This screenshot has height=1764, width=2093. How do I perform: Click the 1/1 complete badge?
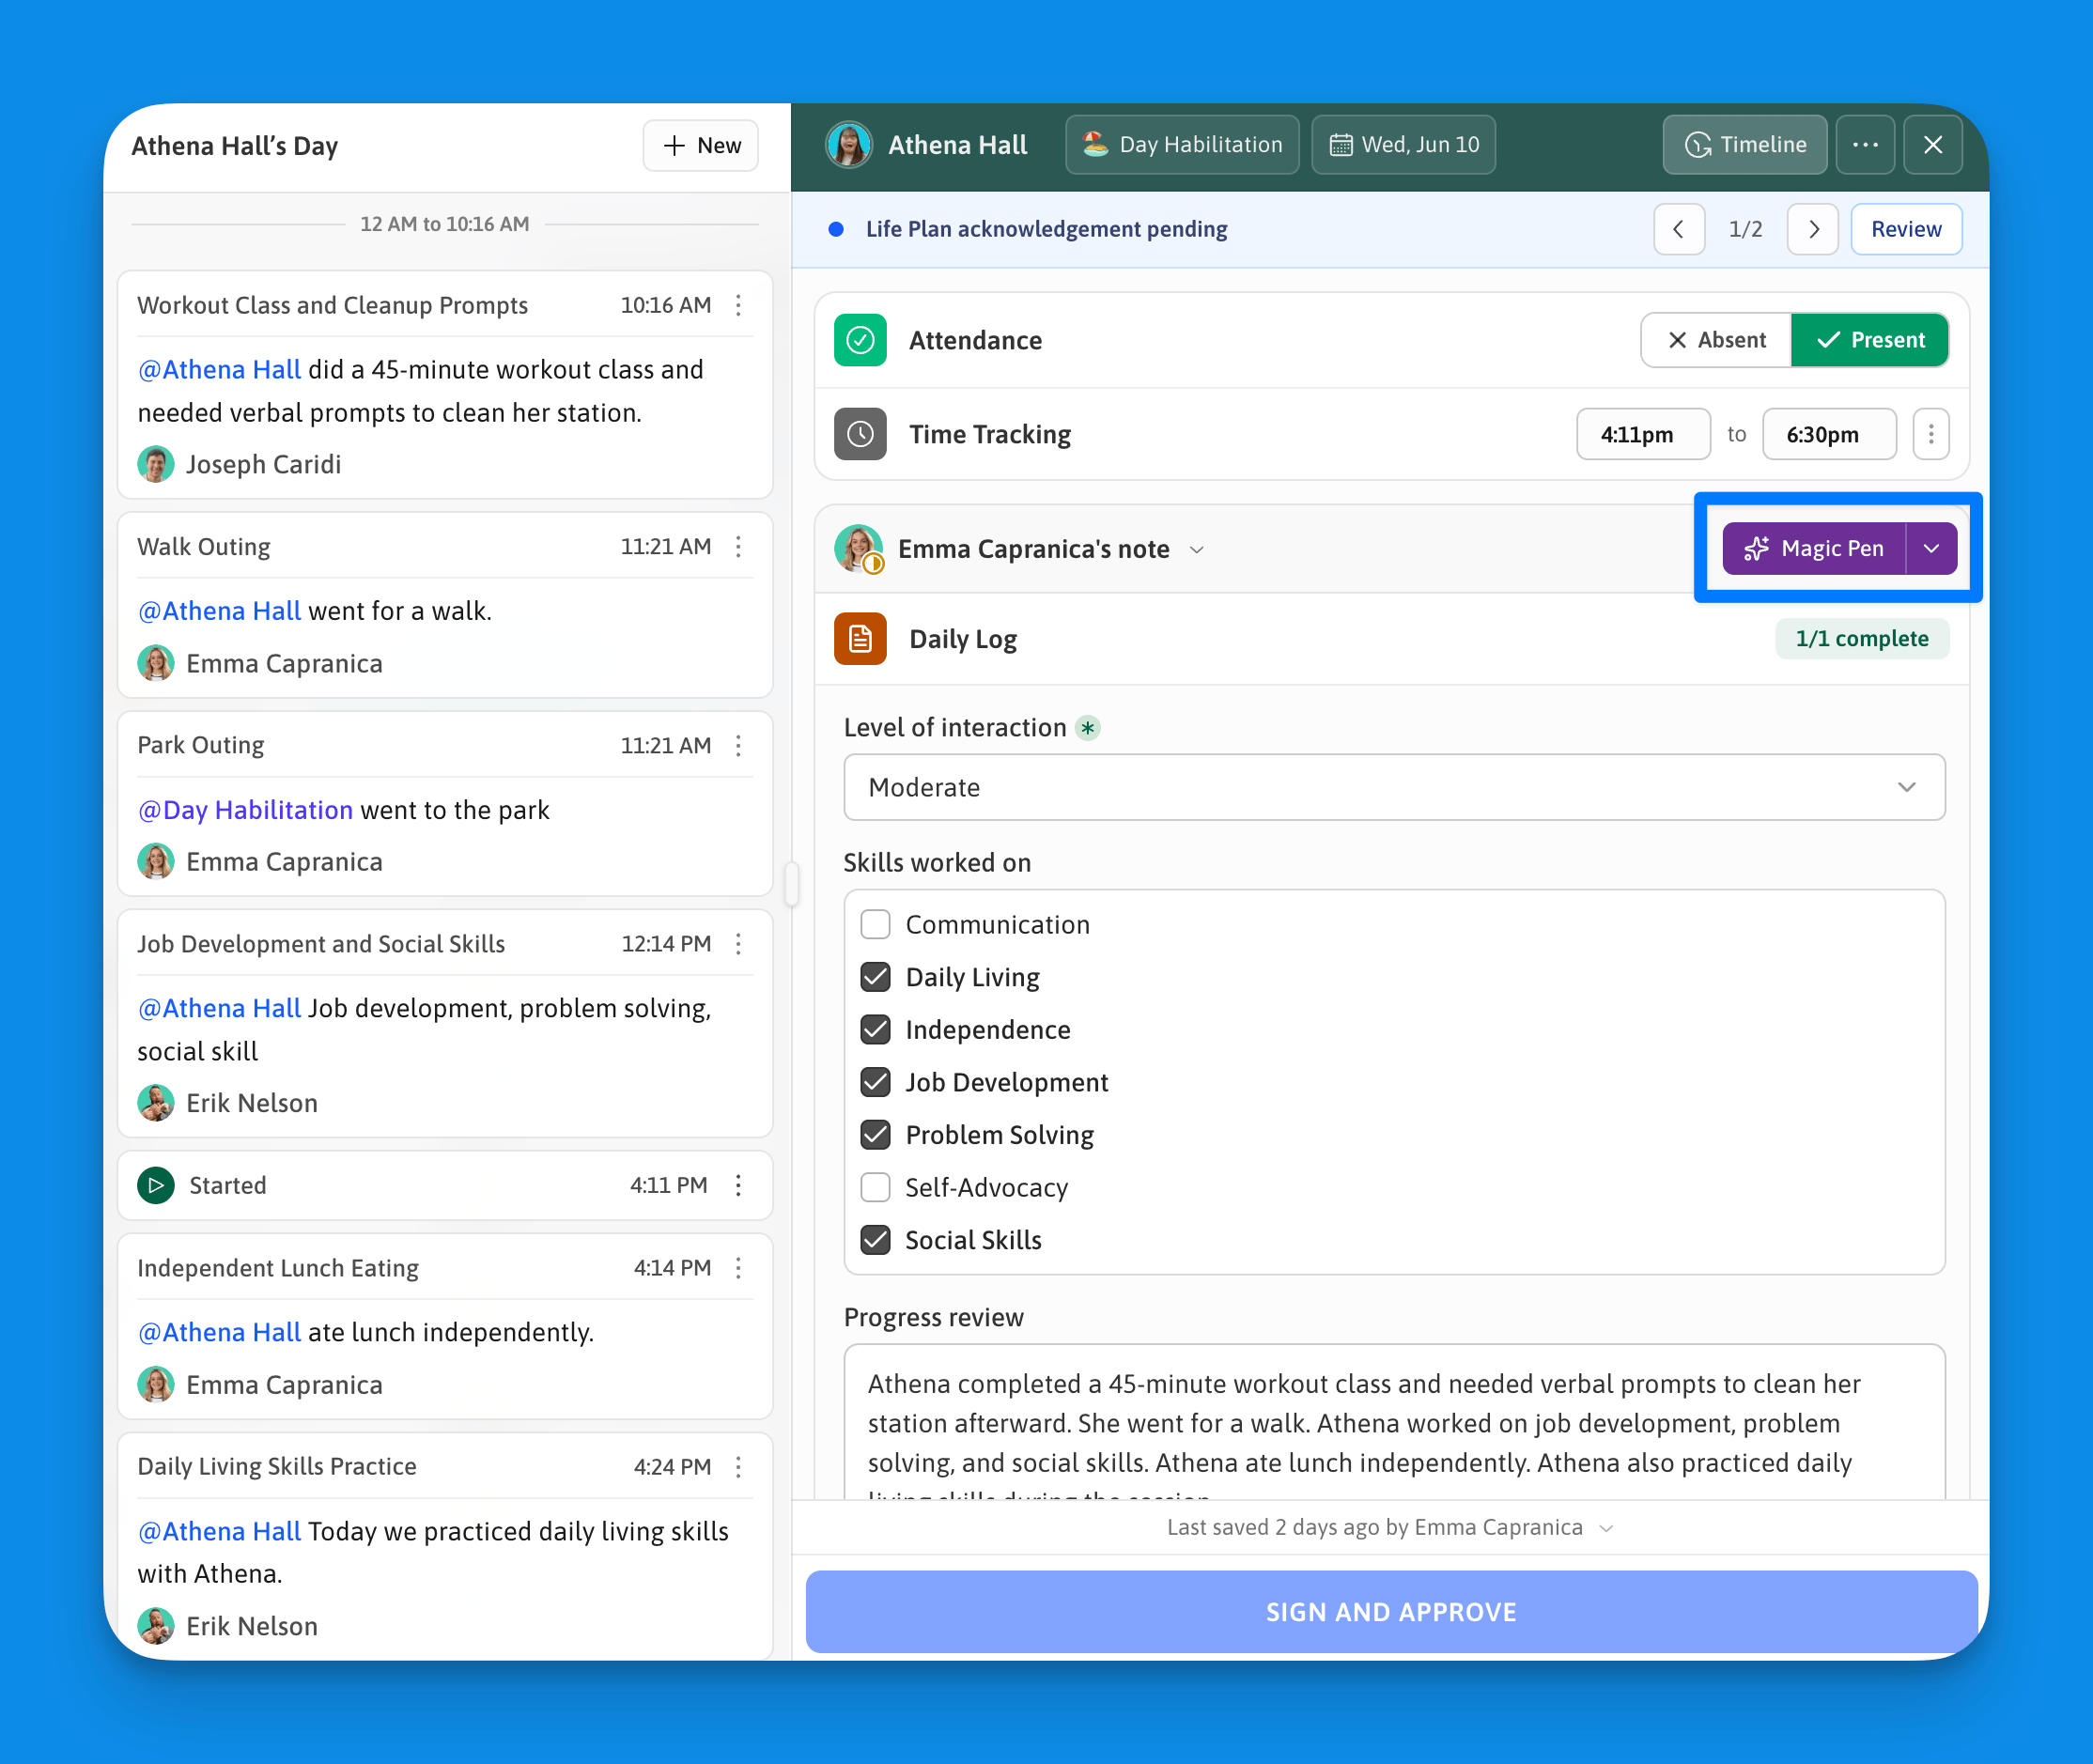(x=1862, y=638)
